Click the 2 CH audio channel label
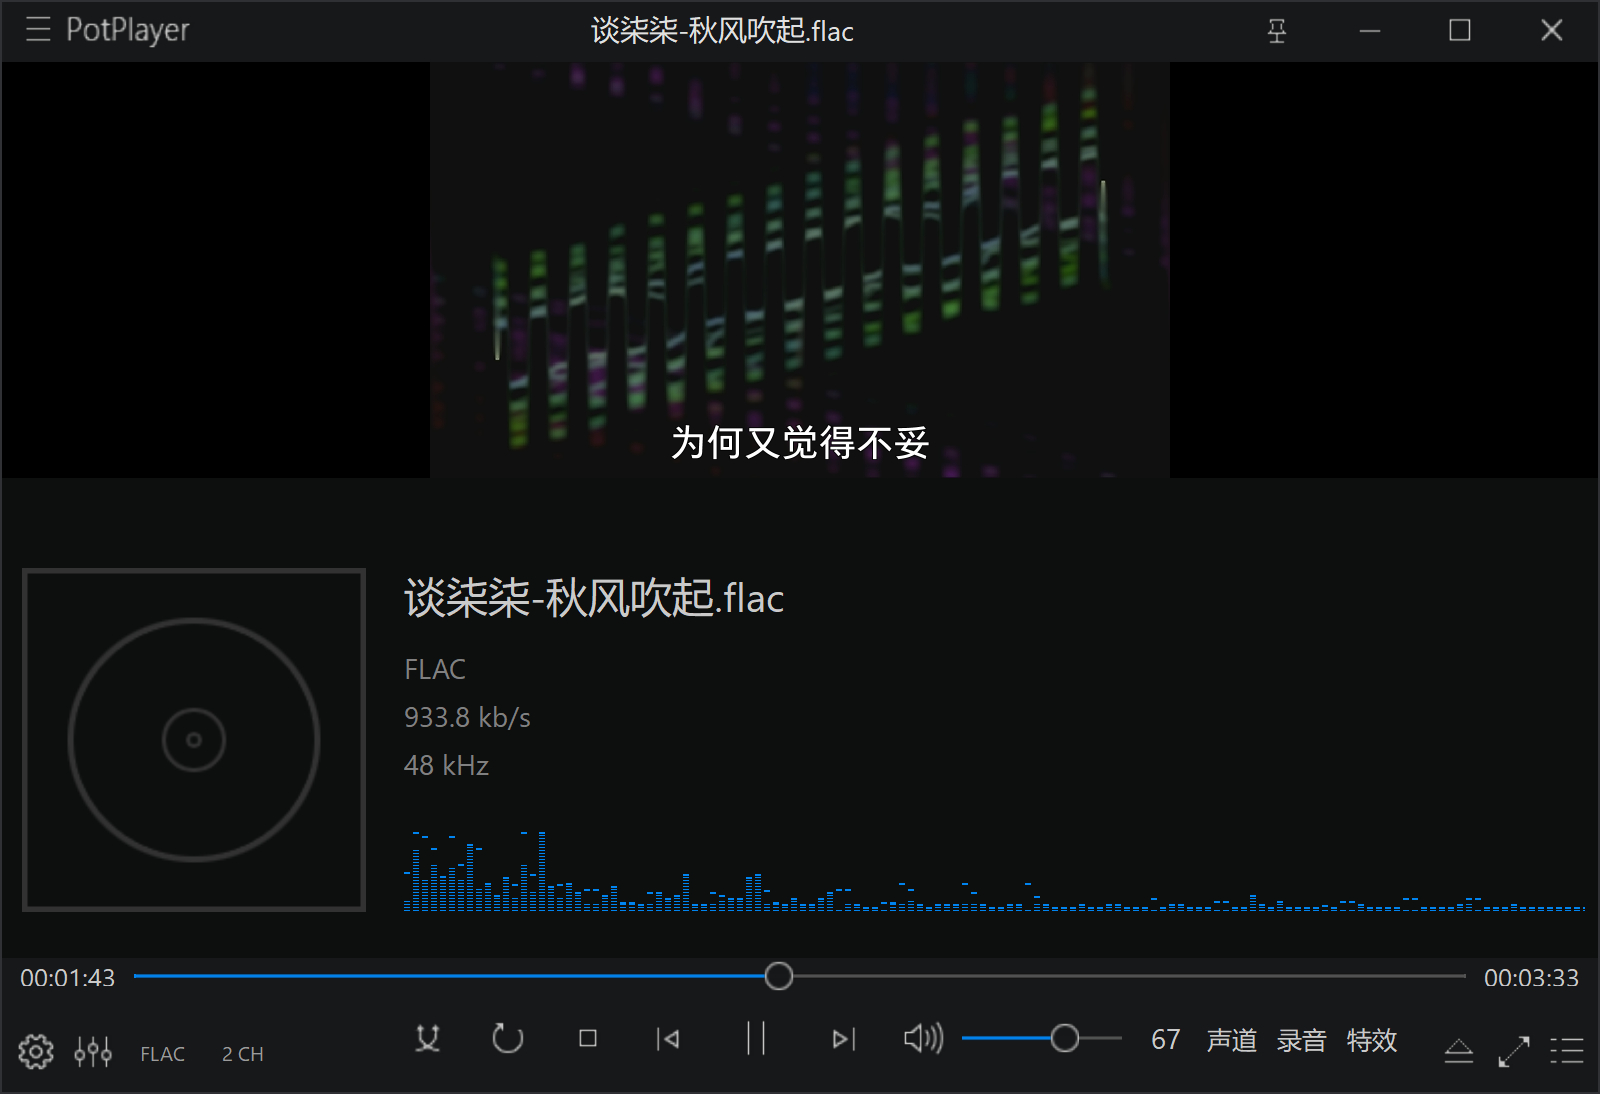 tap(243, 1054)
